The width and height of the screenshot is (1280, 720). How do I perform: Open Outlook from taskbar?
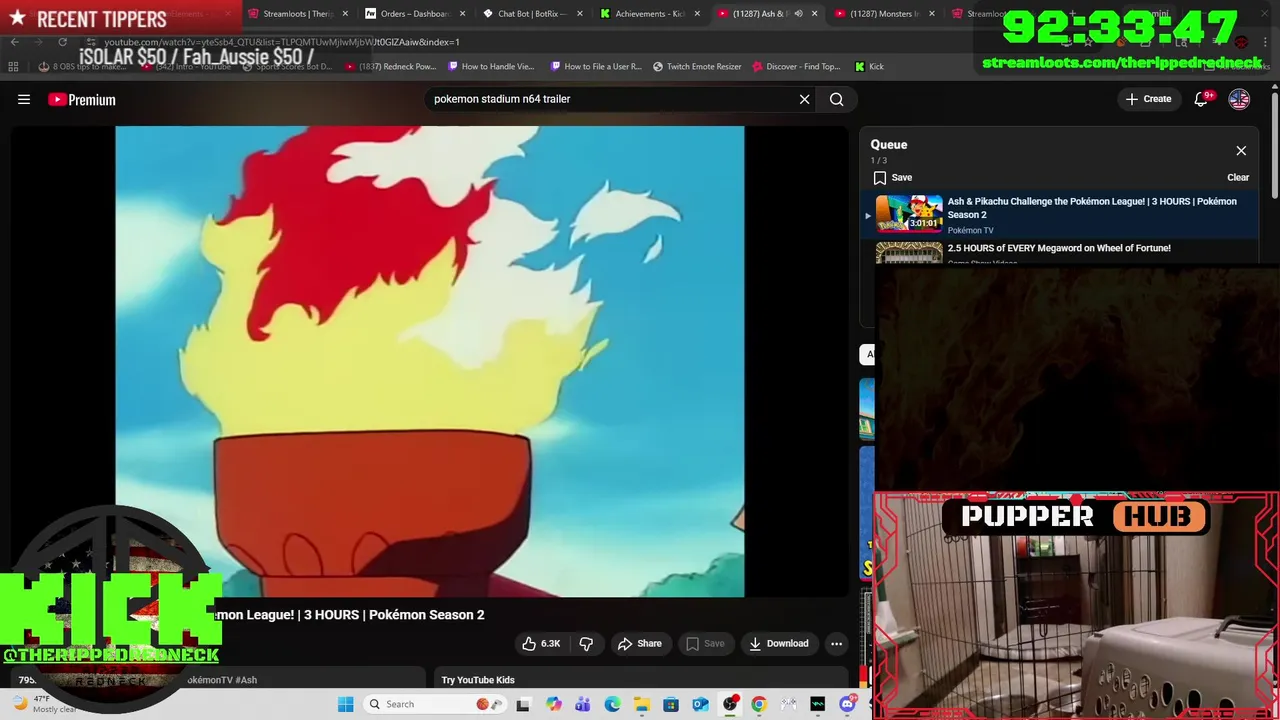pyautogui.click(x=701, y=704)
